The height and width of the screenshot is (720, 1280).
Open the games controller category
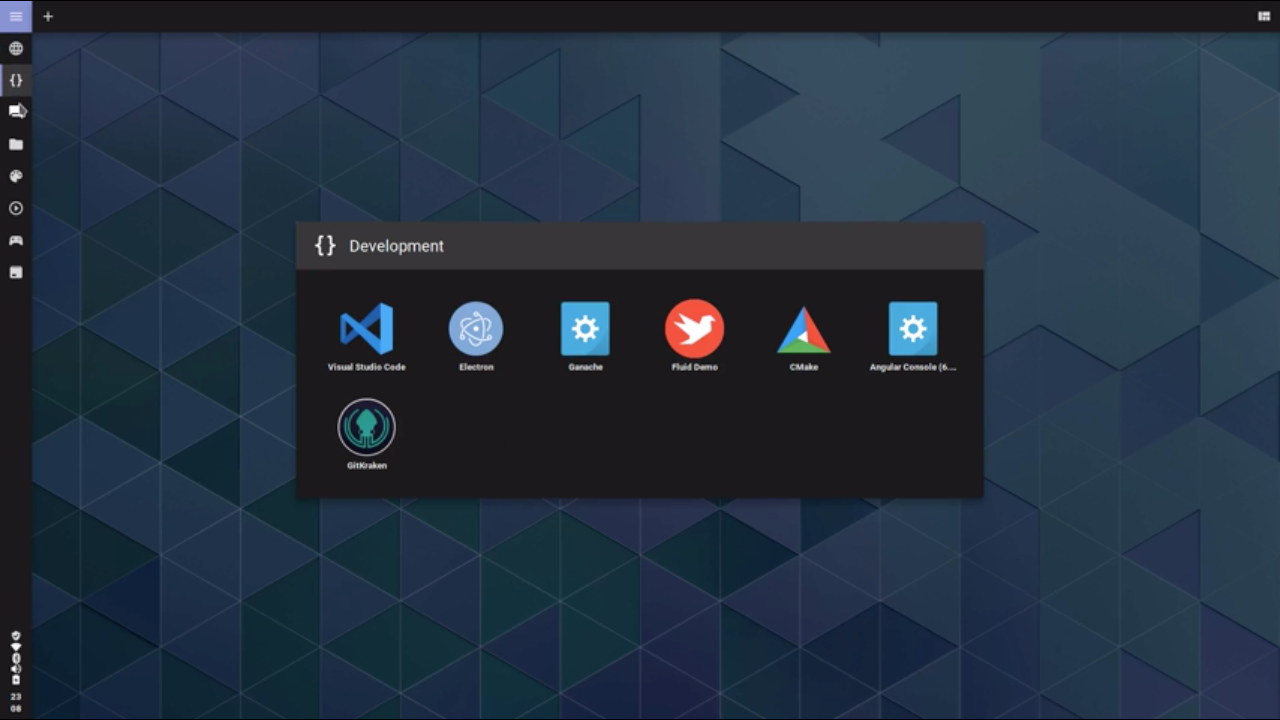click(16, 240)
